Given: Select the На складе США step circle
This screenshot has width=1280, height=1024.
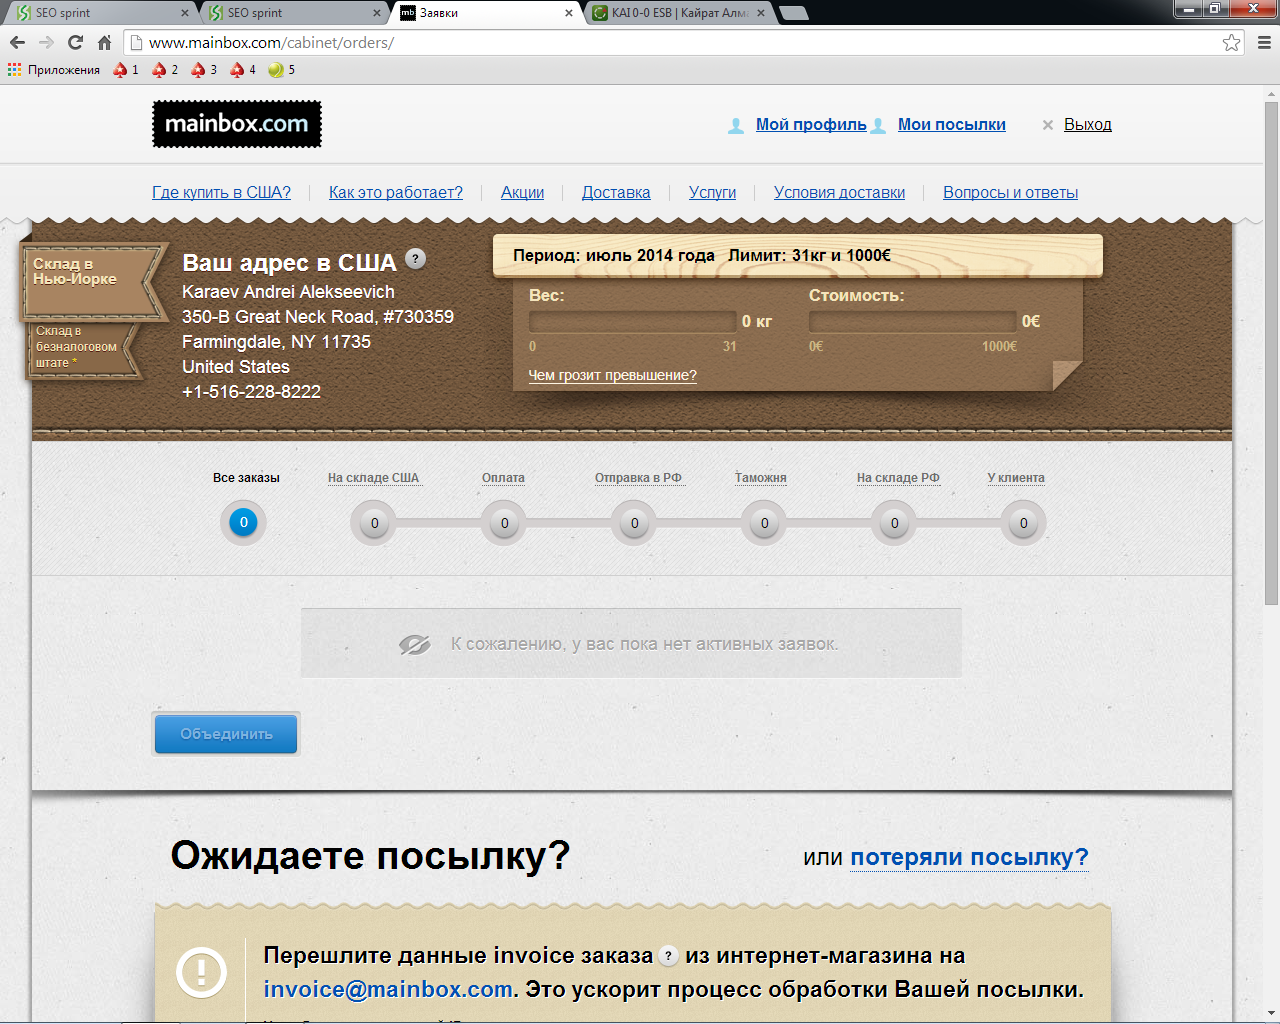Looking at the screenshot, I should click(x=375, y=523).
